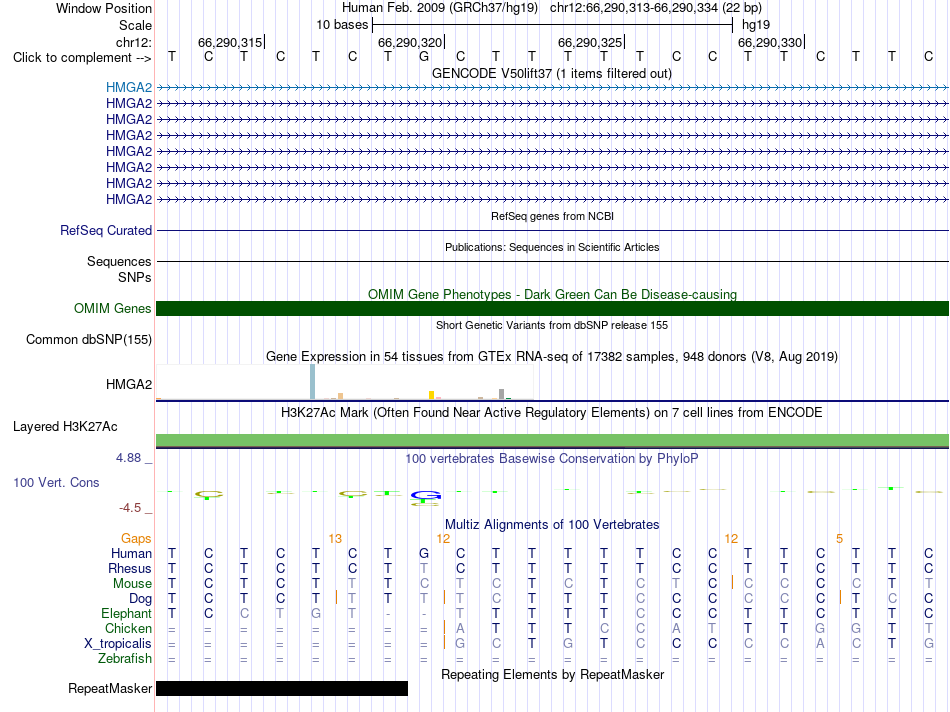
Task: Click the 66,290,315 ruler position
Action: click(x=230, y=42)
